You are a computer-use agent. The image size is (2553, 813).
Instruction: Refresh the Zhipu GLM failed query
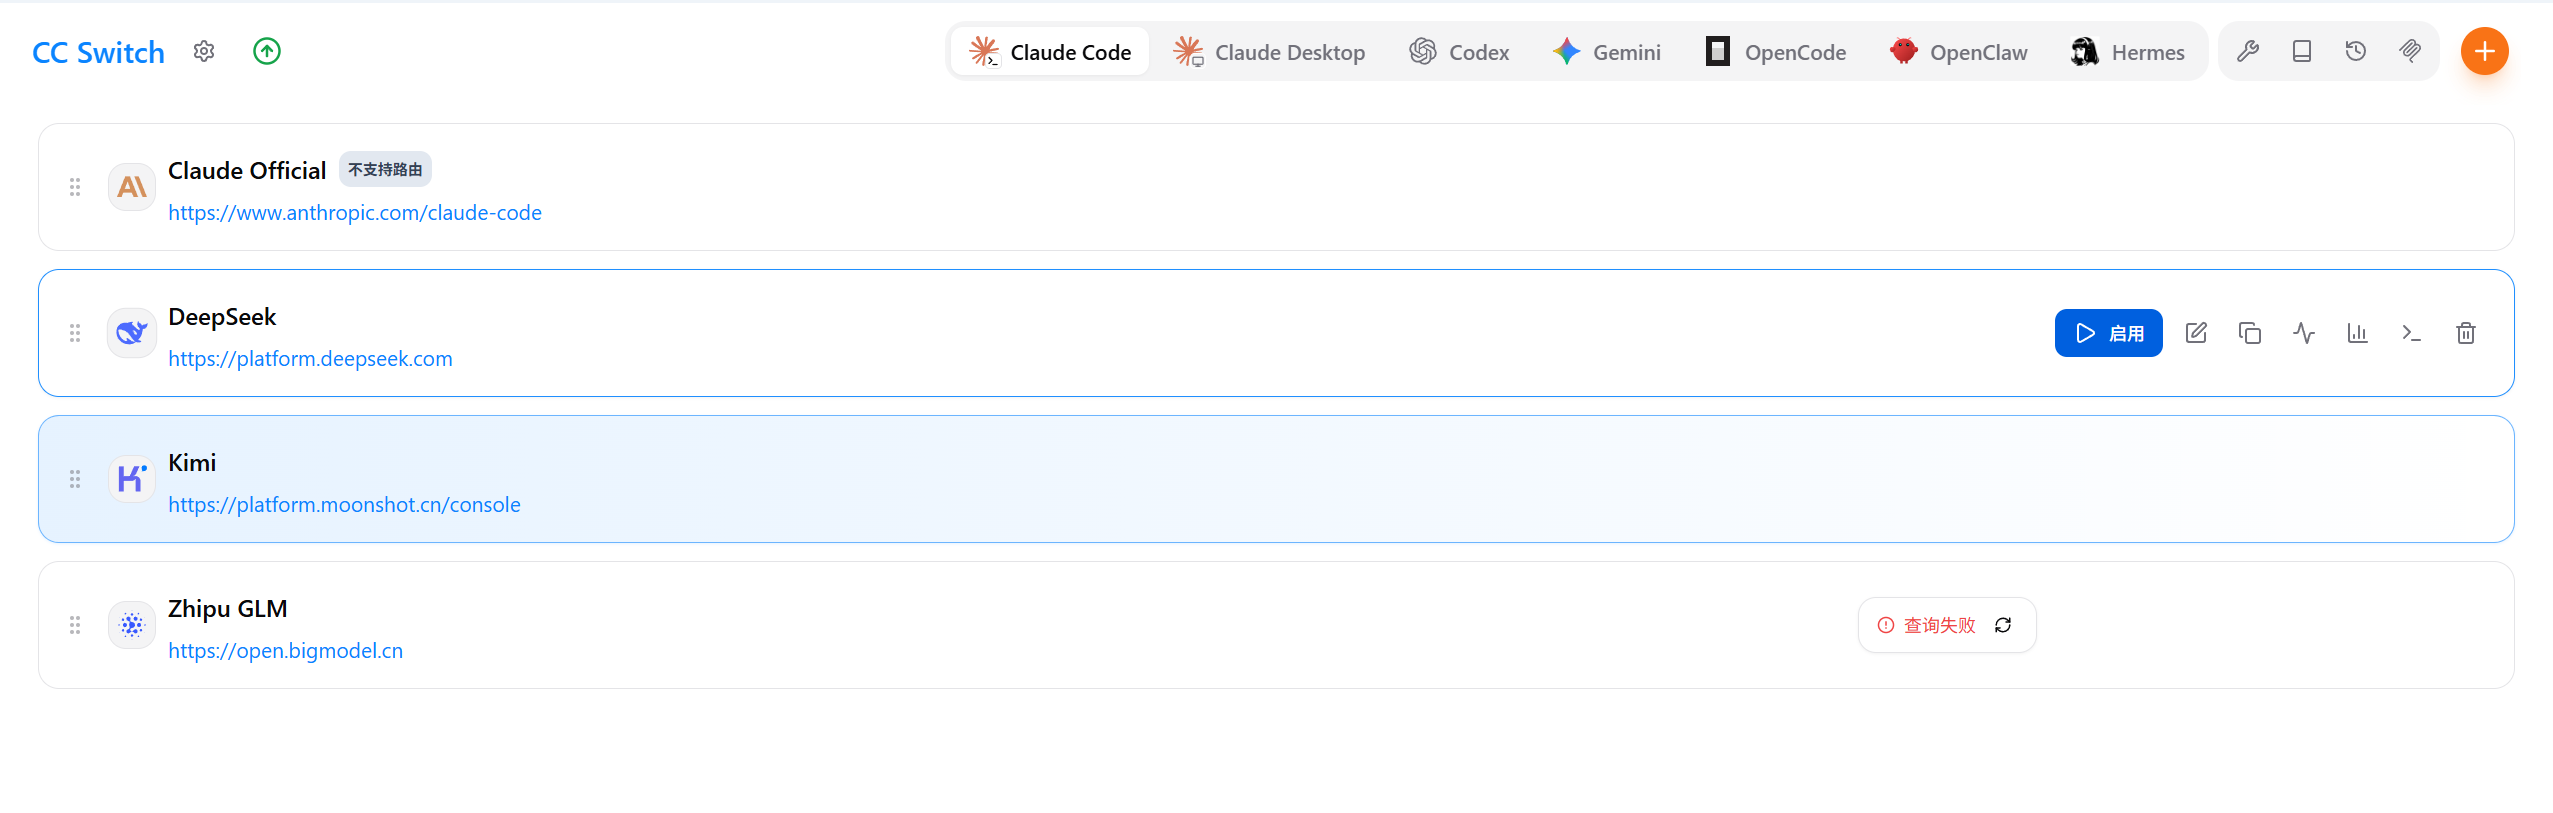(2003, 625)
